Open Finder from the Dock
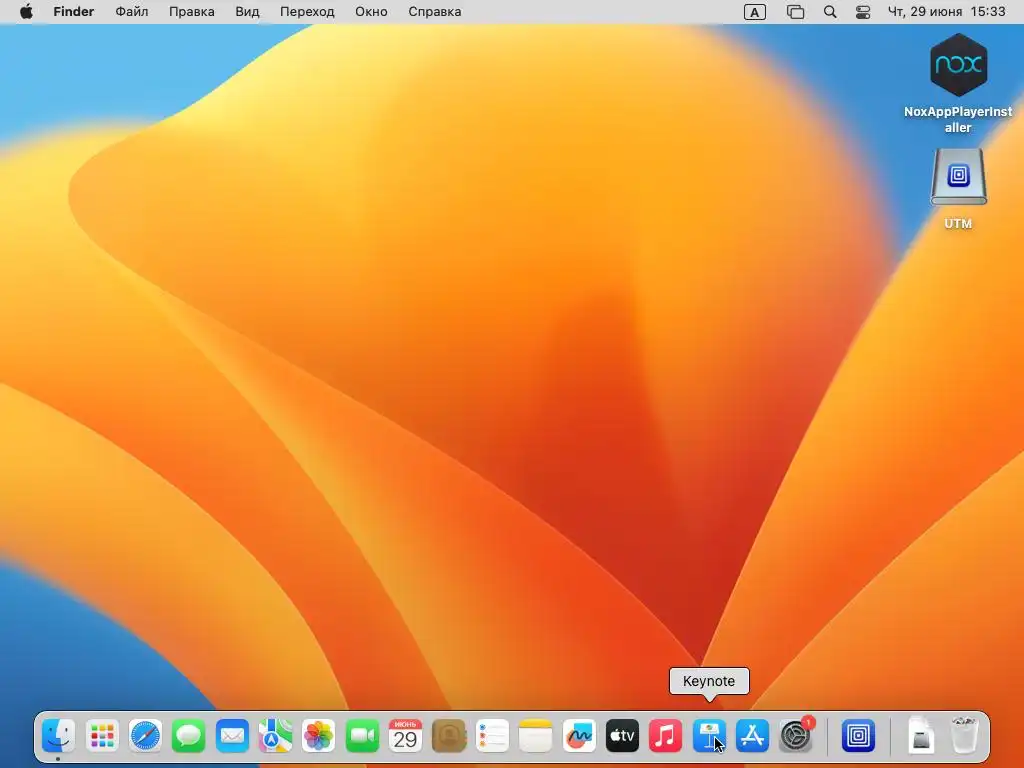Viewport: 1024px width, 768px height. (x=59, y=736)
